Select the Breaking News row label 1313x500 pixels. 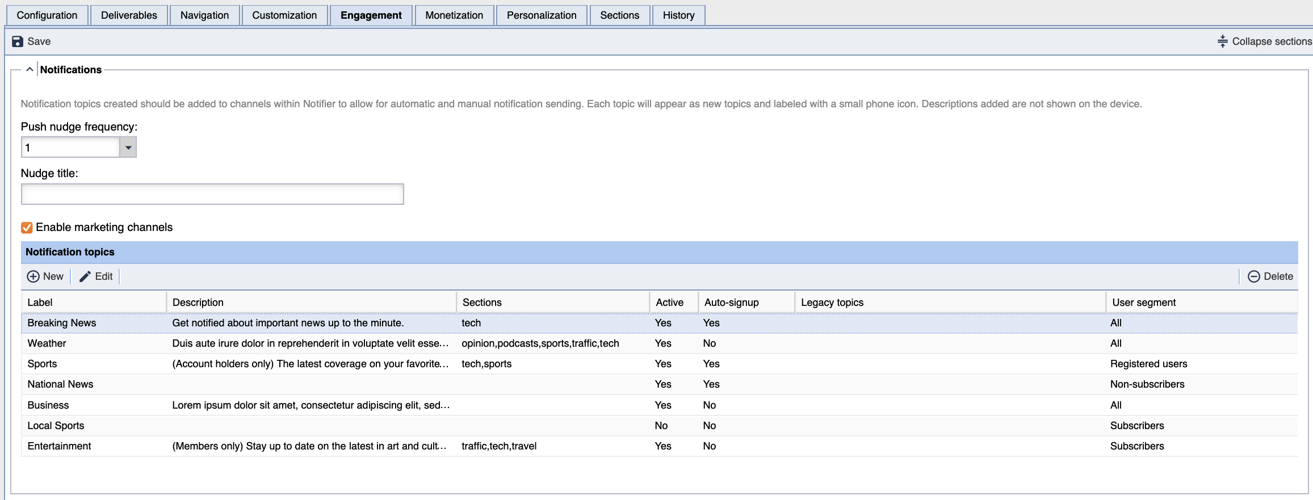point(62,323)
